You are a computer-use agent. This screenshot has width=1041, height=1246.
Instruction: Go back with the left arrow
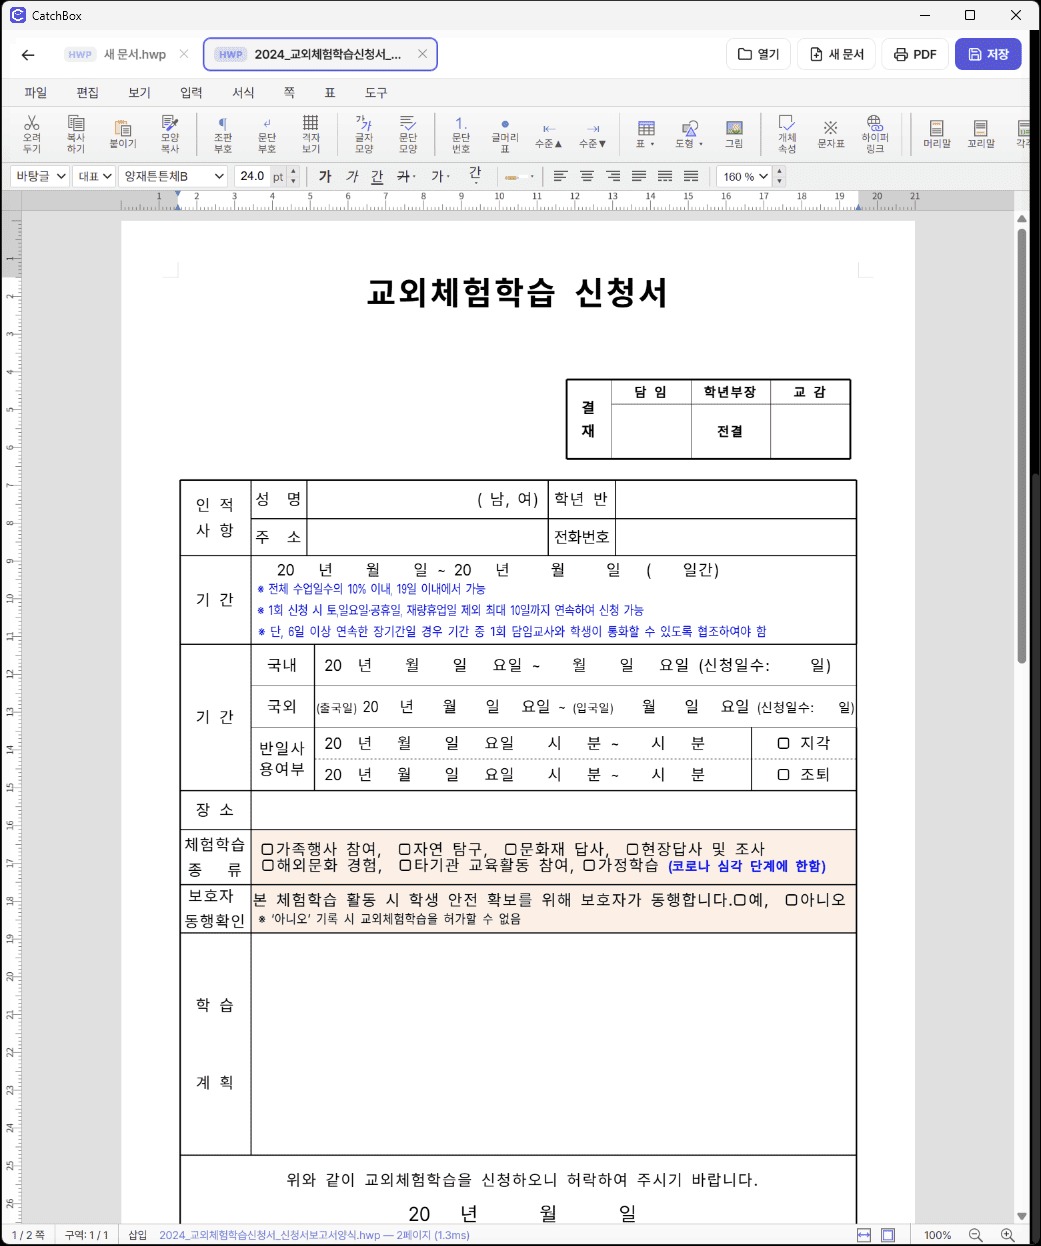[x=28, y=55]
